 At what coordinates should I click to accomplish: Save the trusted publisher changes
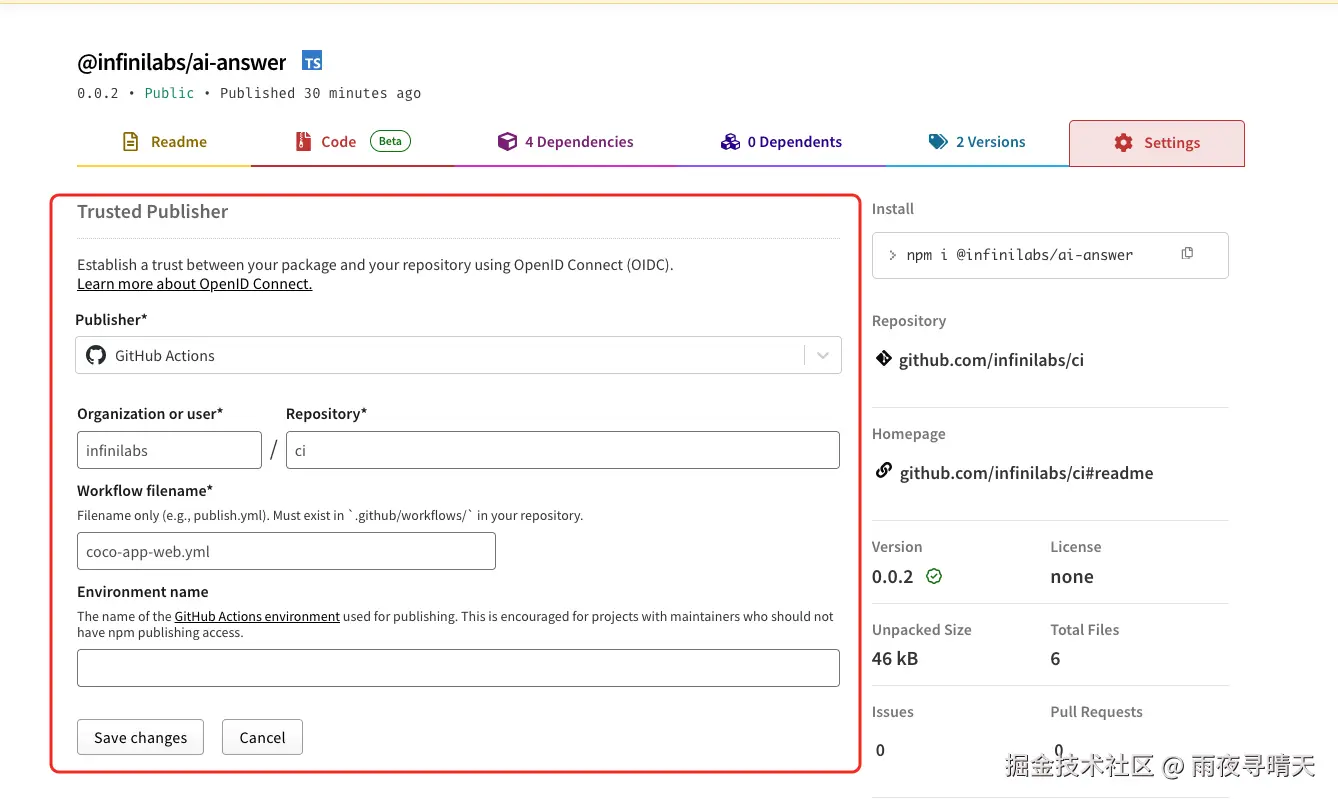140,737
